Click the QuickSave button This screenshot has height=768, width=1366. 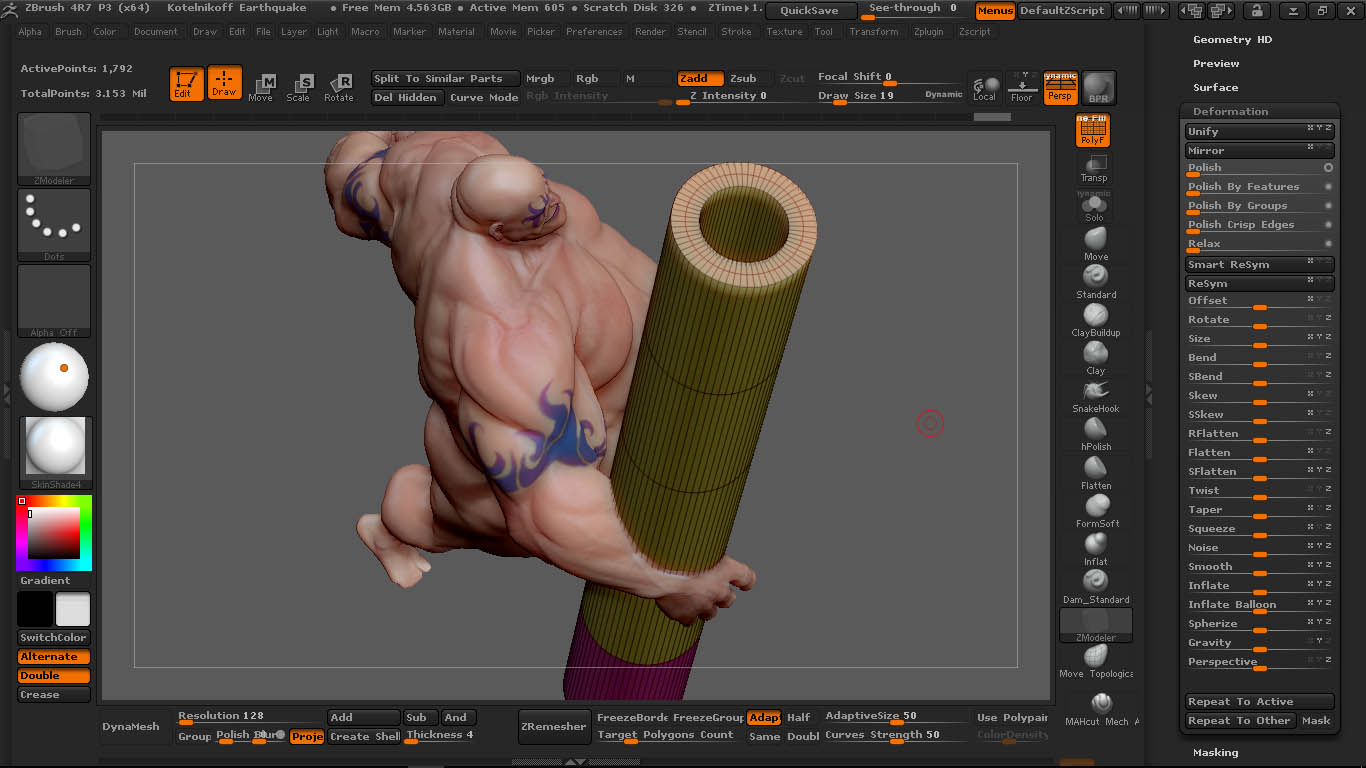[x=810, y=10]
